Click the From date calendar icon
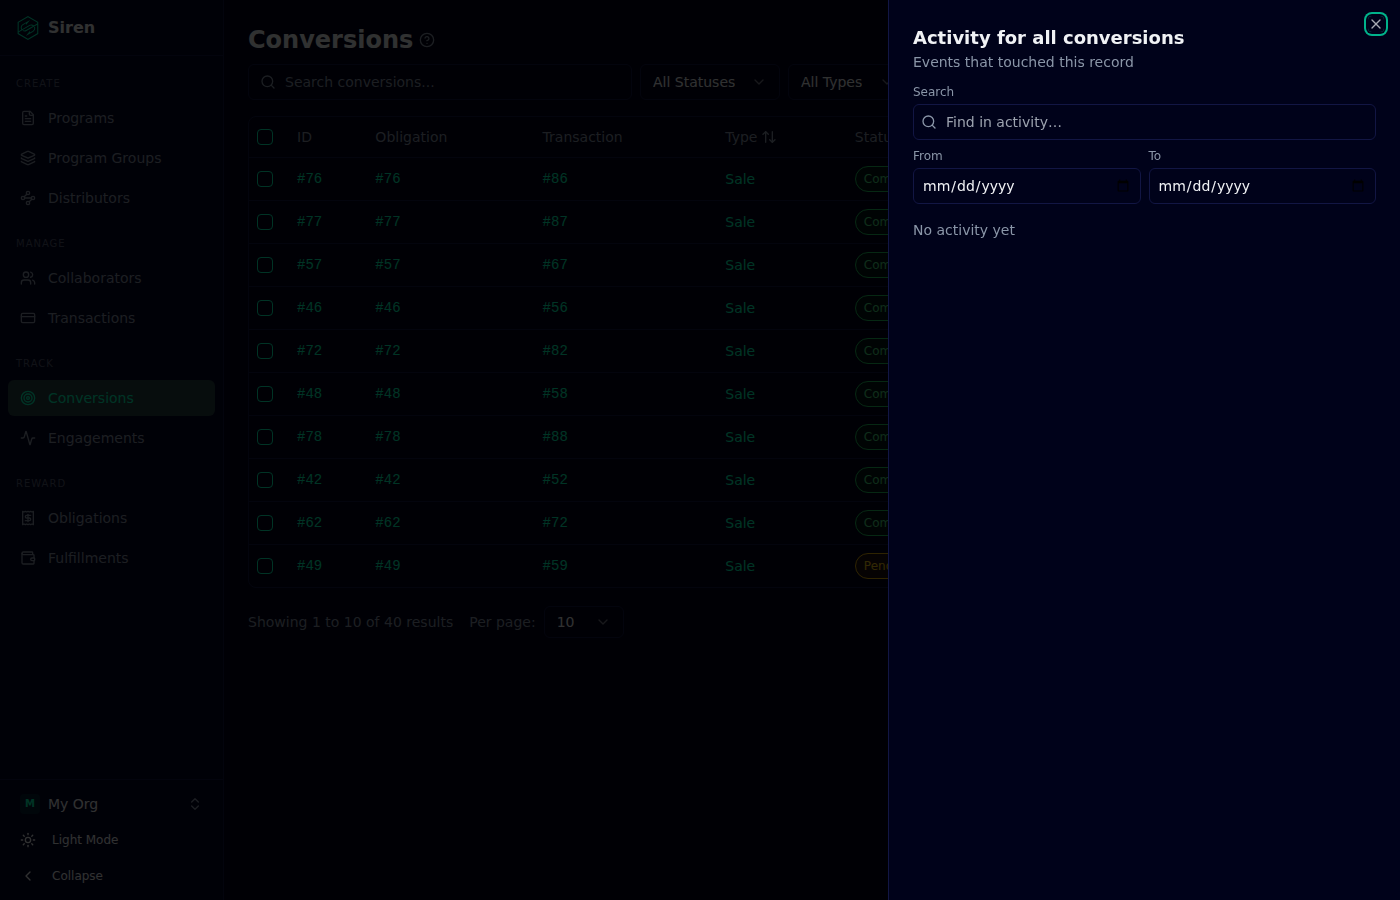Image resolution: width=1400 pixels, height=900 pixels. [x=1122, y=186]
